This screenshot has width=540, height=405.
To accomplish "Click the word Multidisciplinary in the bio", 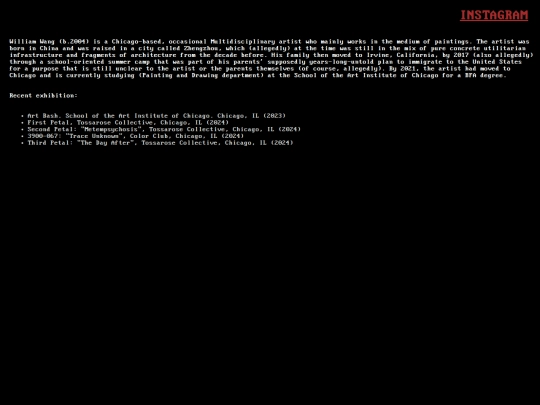I will 243,42.
